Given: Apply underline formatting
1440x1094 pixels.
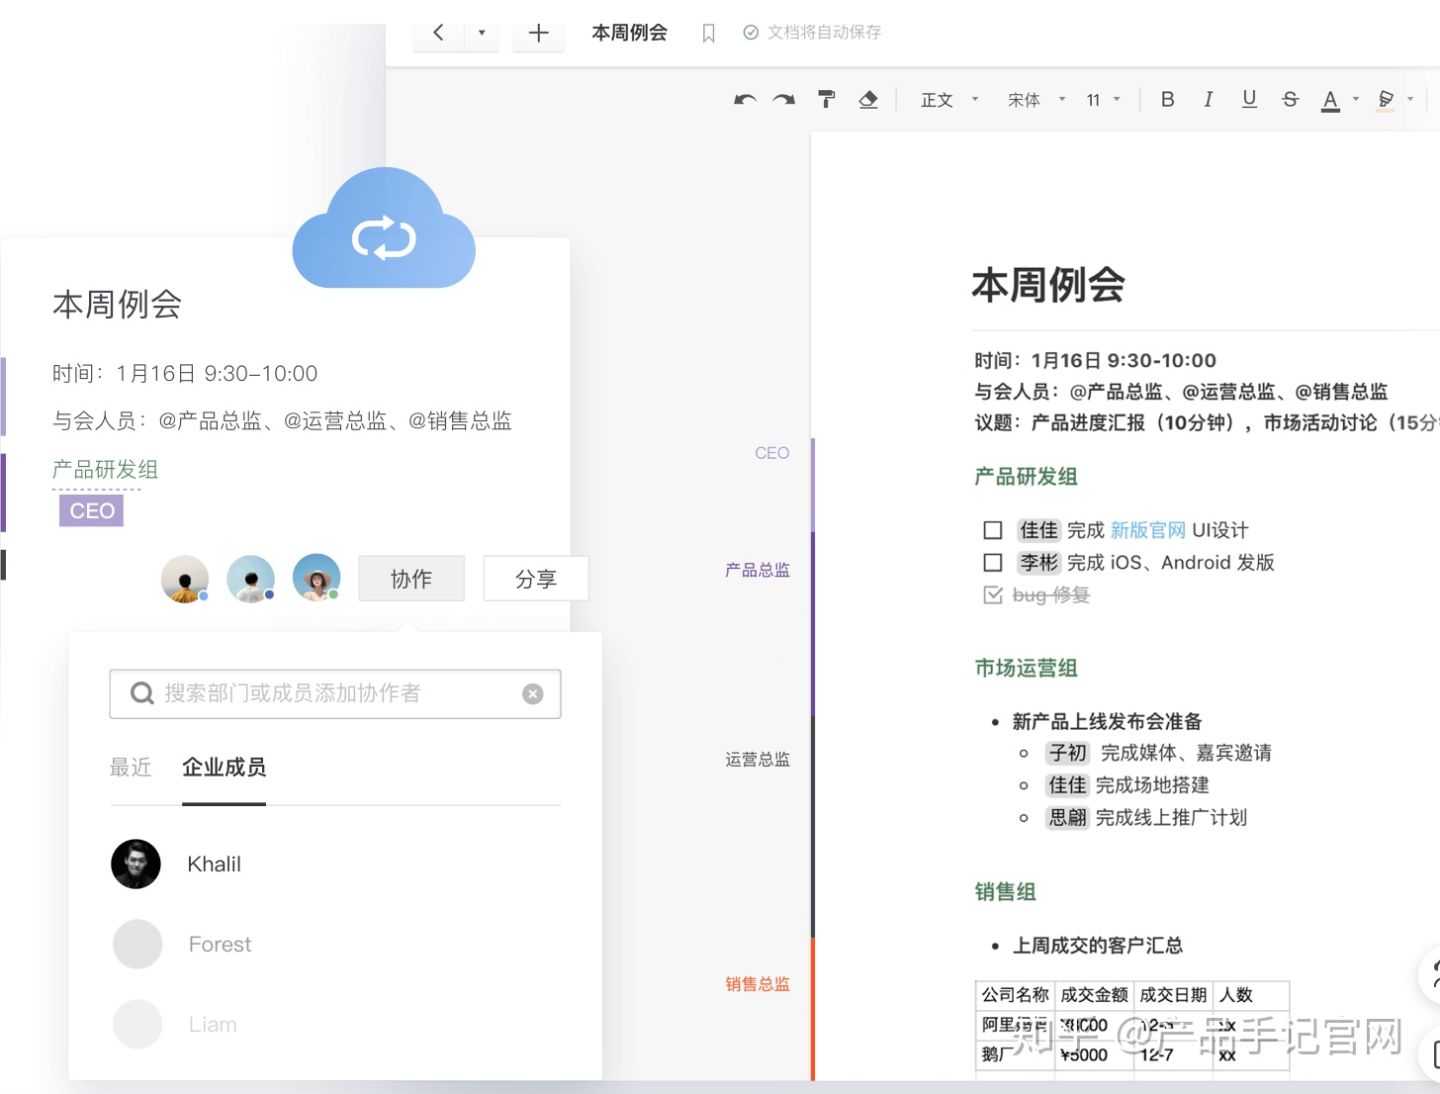Looking at the screenshot, I should tap(1249, 99).
